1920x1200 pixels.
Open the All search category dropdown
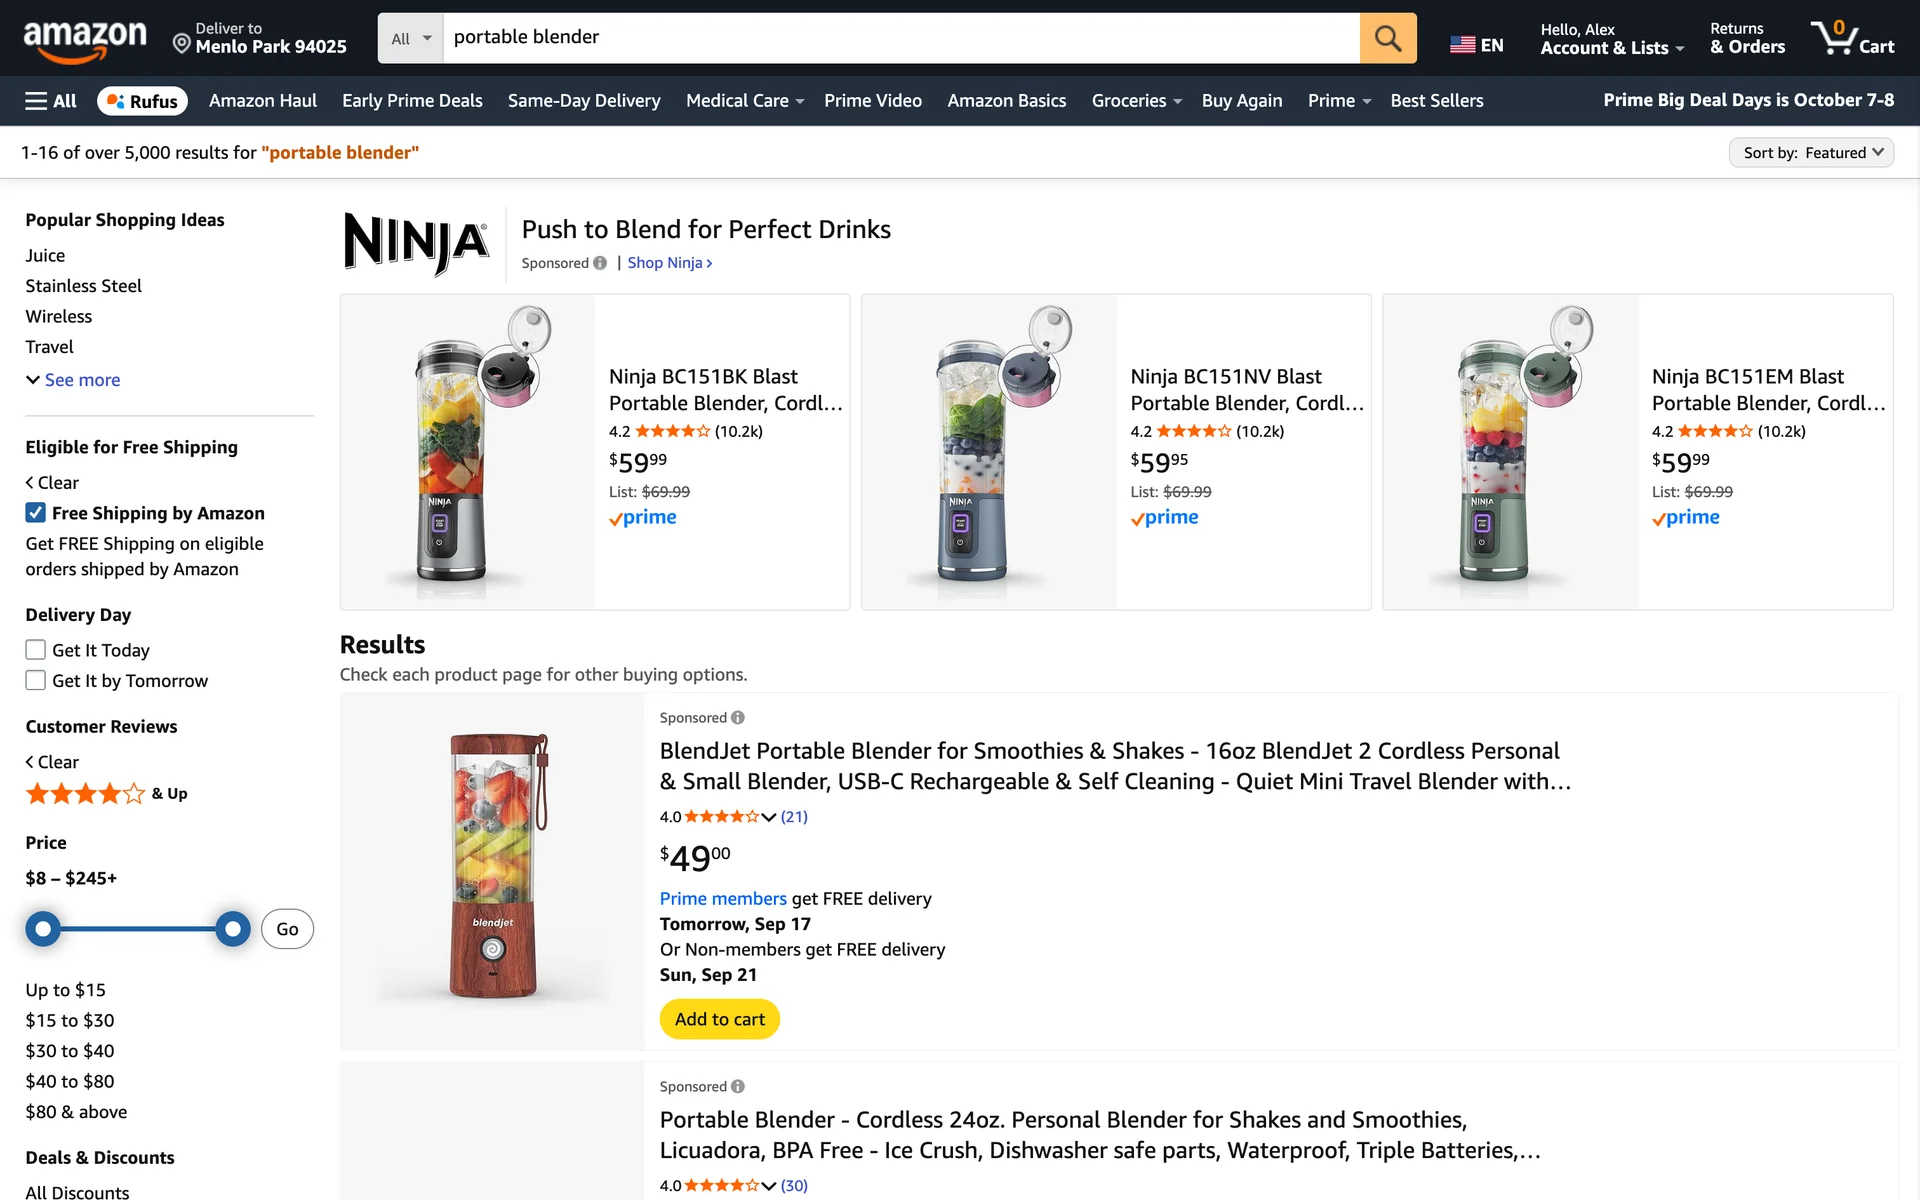pyautogui.click(x=411, y=38)
